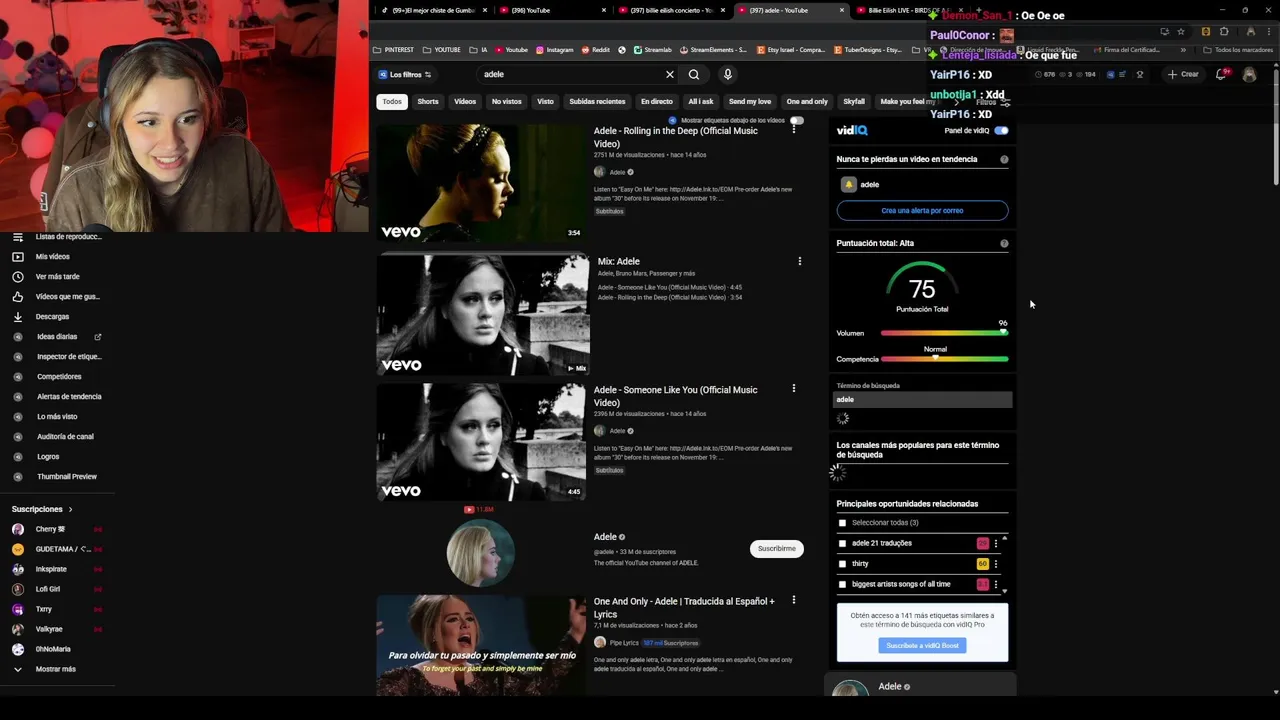Check biggest artists songs of all time checkbox
The height and width of the screenshot is (720, 1280).
click(x=842, y=584)
